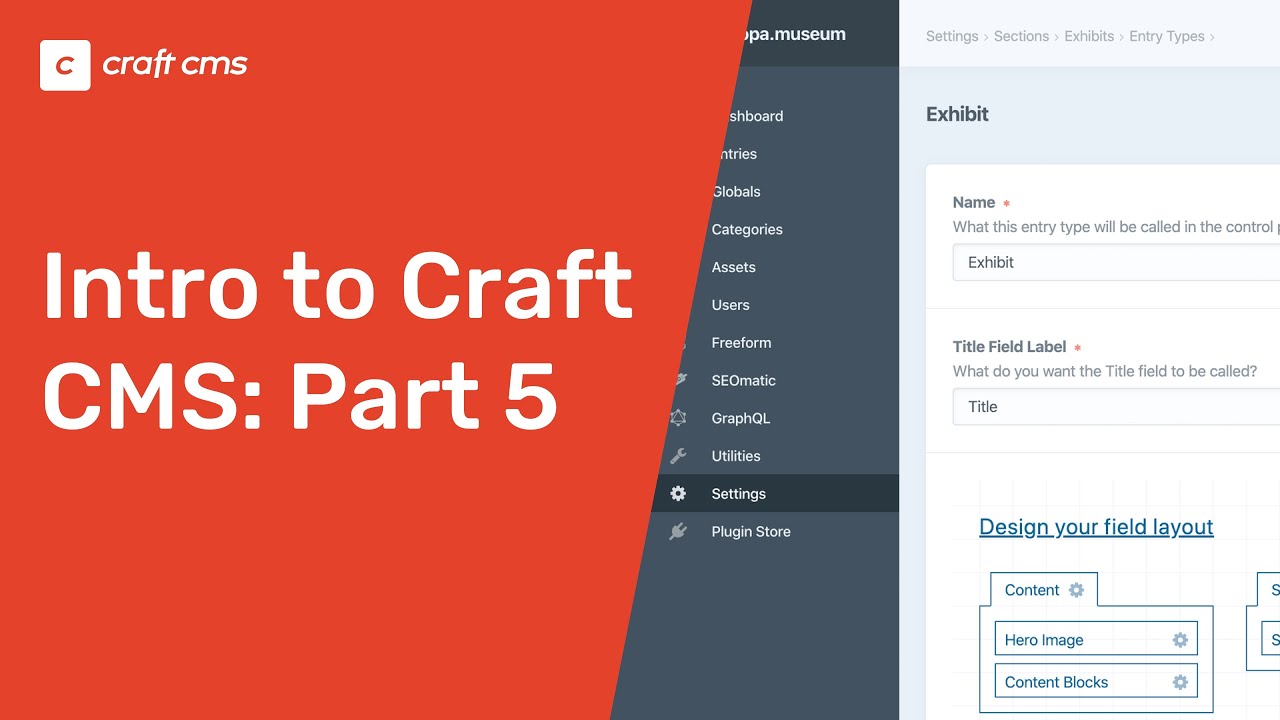Click the Exhibits breadcrumb link

pos(1089,36)
